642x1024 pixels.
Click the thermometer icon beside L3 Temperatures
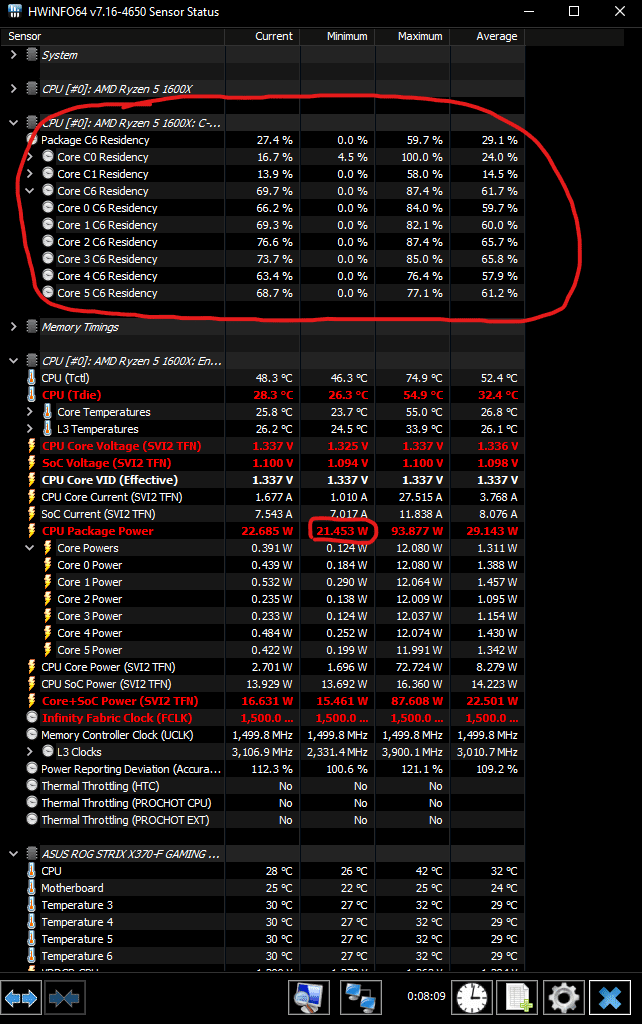tap(47, 428)
